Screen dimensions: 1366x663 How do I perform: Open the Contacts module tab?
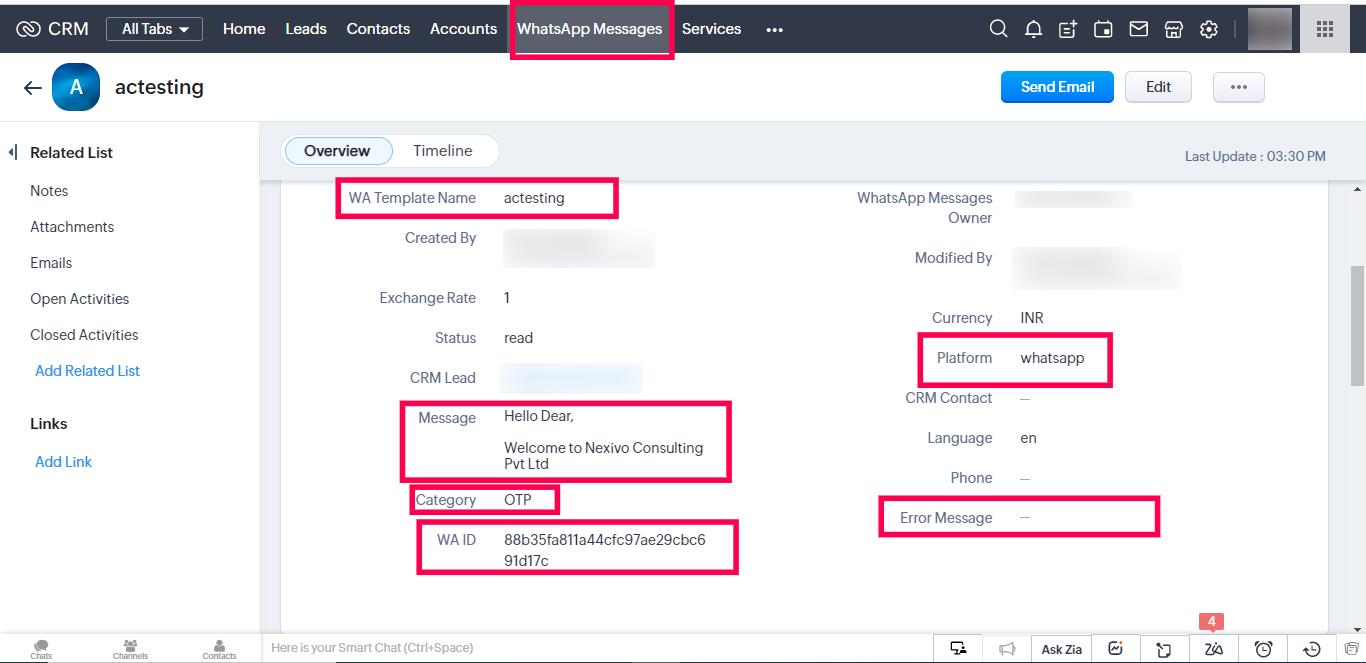(x=378, y=29)
